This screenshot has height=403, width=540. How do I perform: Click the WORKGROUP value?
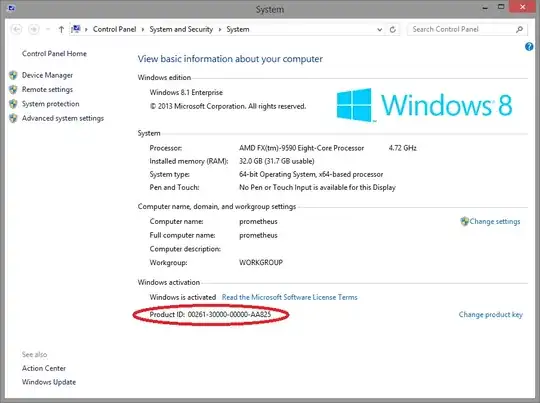click(261, 262)
